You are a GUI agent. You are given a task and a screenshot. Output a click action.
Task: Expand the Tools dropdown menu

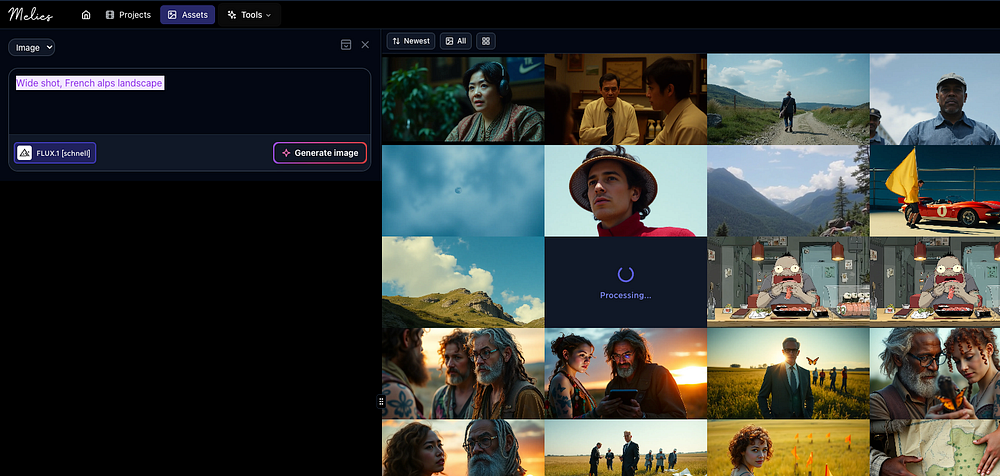(x=249, y=15)
